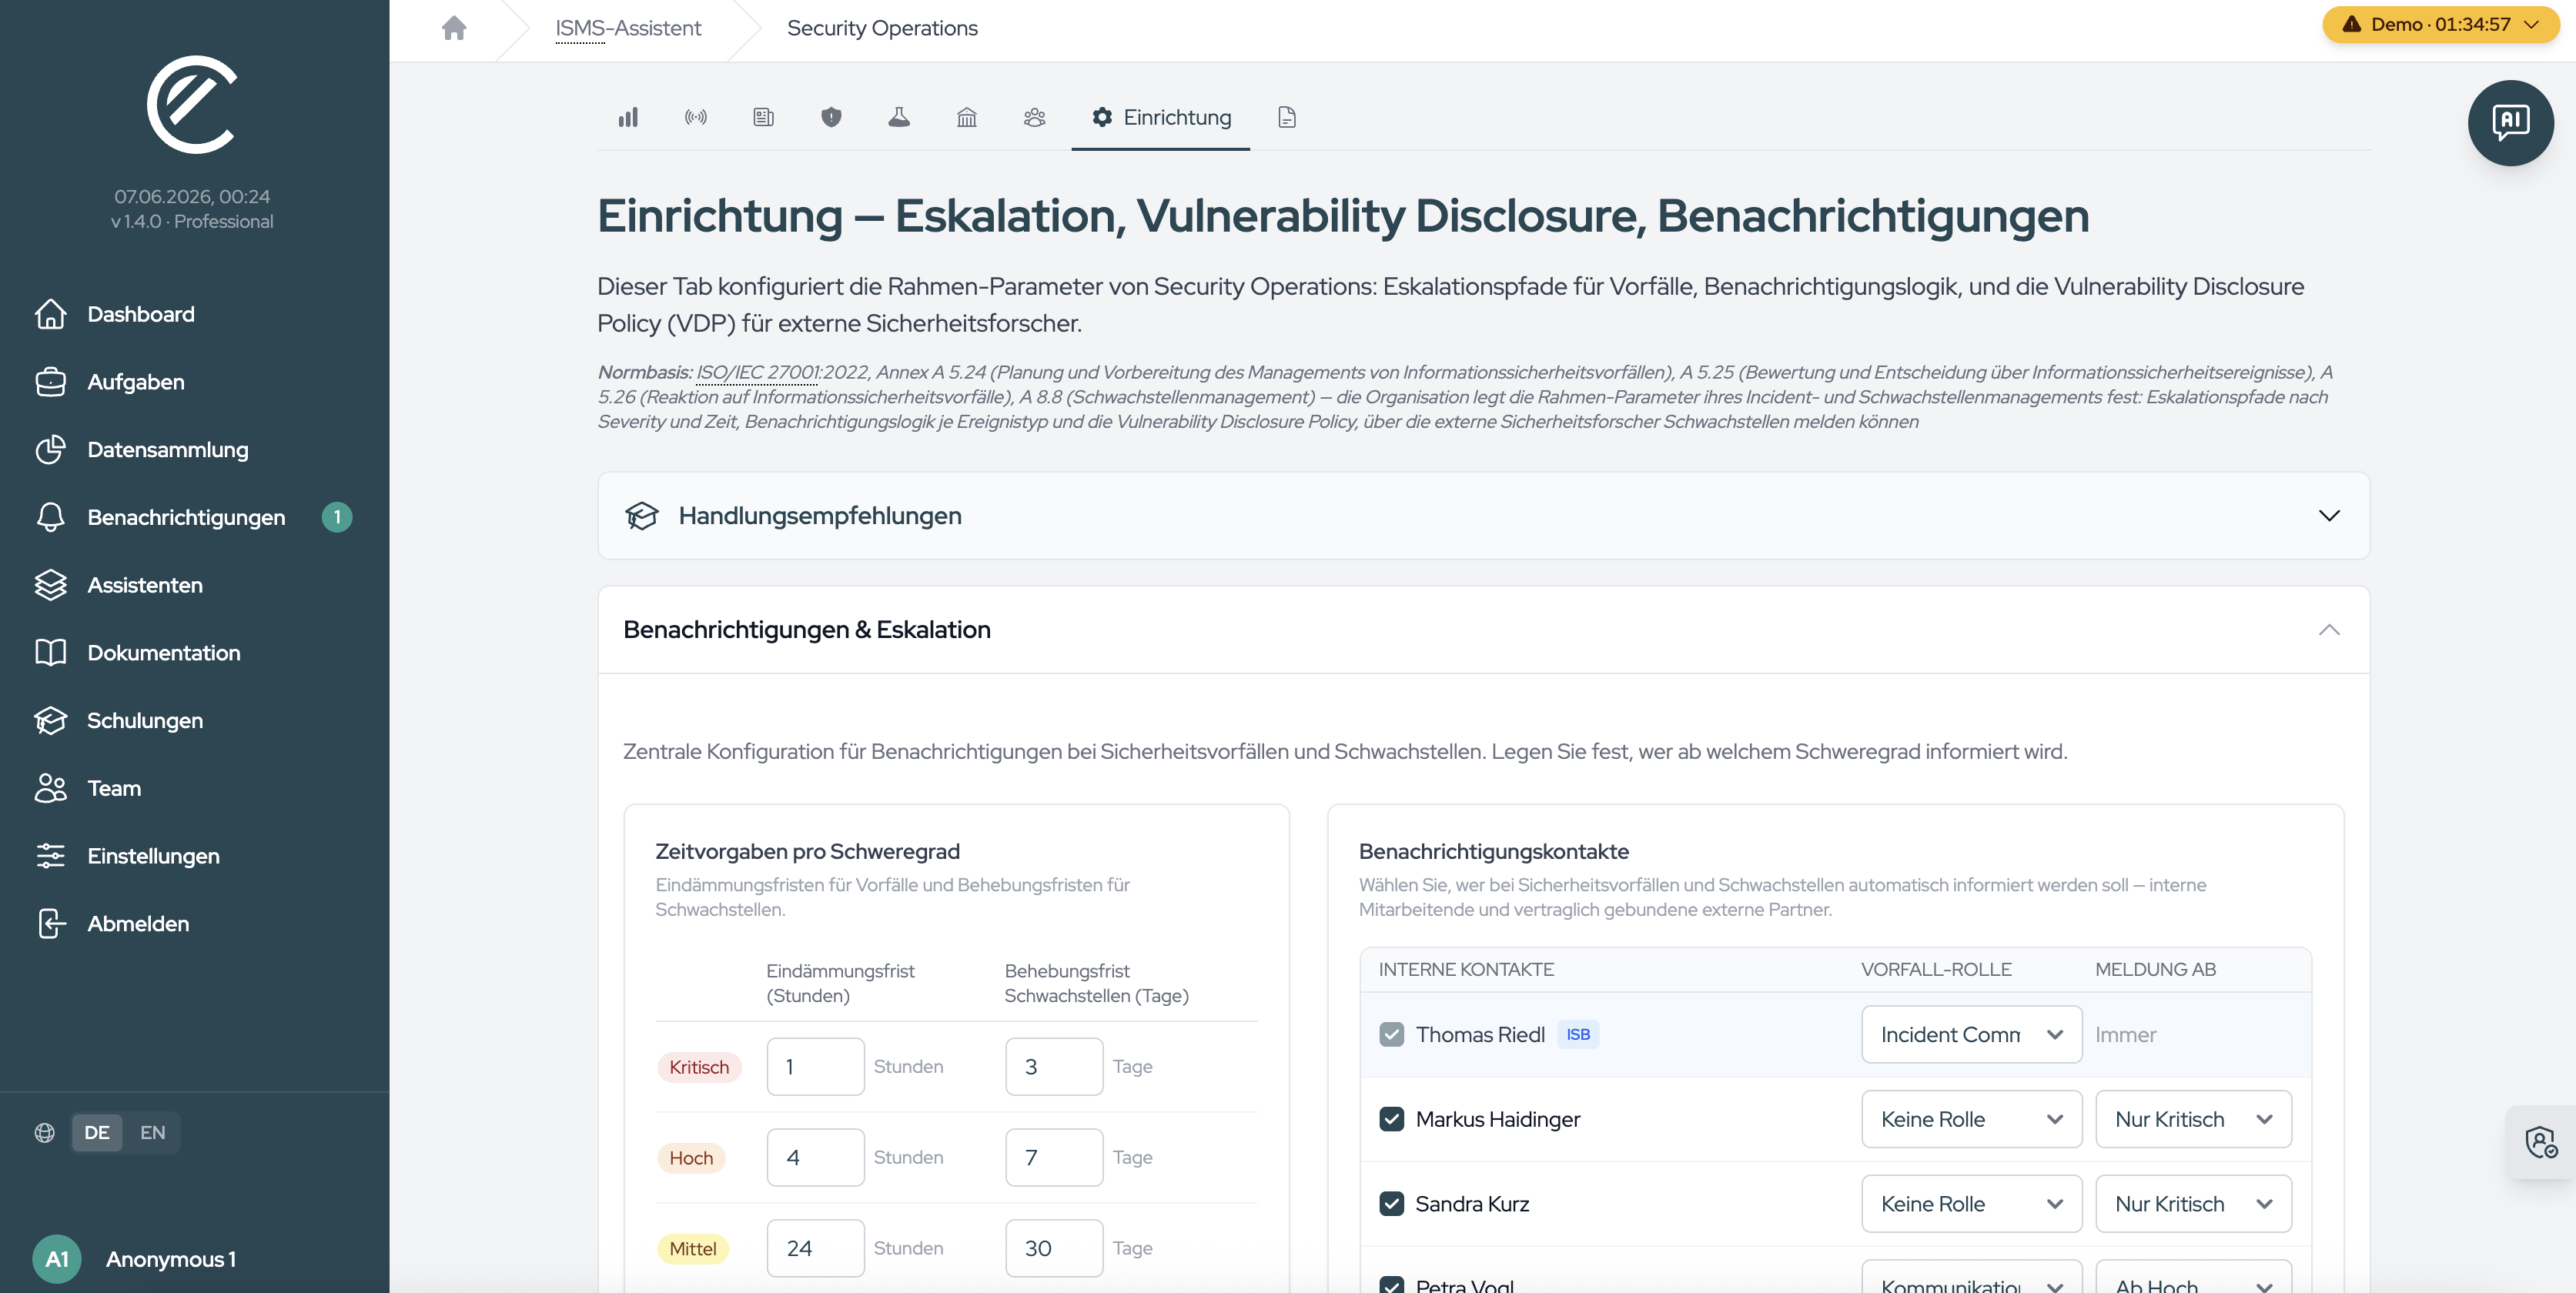Click the Mittel severity tag
The height and width of the screenshot is (1293, 2576).
point(693,1249)
